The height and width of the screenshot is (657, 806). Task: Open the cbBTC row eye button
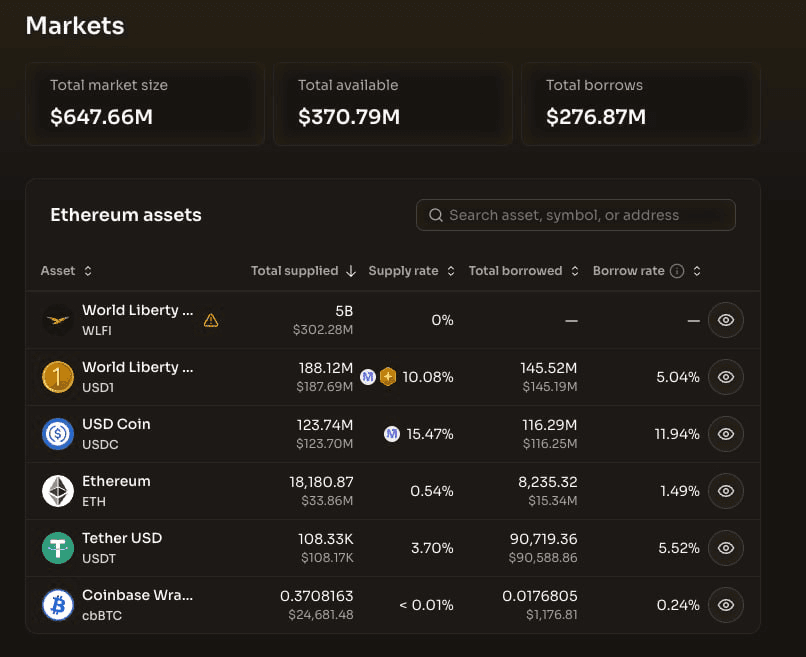coord(725,605)
